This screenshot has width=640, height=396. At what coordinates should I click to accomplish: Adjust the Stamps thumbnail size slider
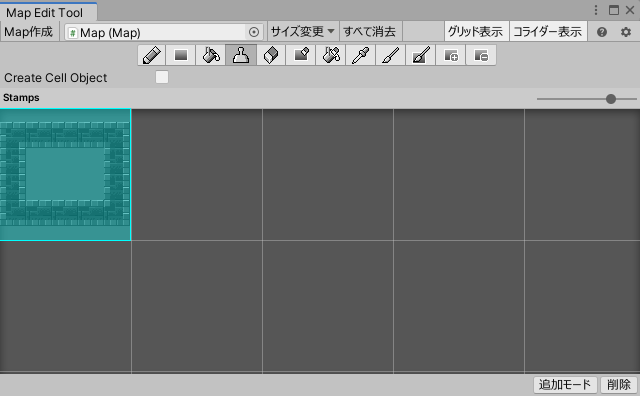tap(587, 99)
